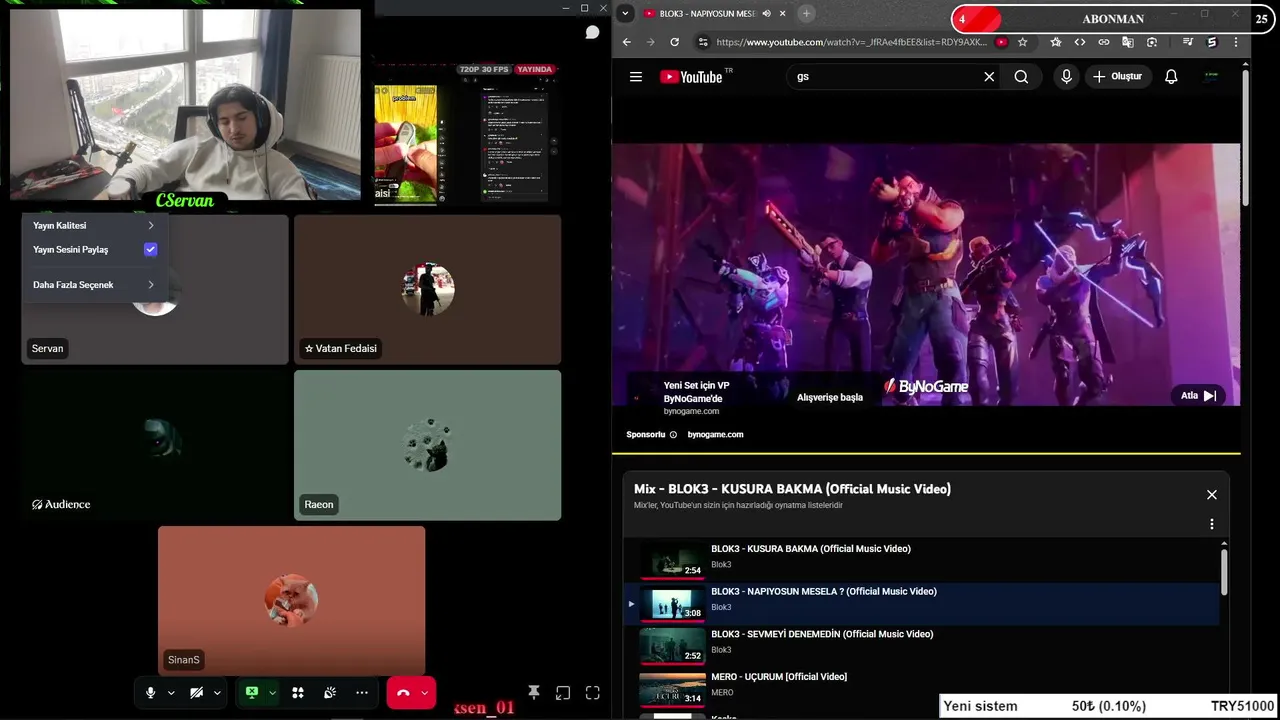Viewport: 1280px width, 720px height.
Task: Start voice search with microphone
Action: coord(1066,77)
